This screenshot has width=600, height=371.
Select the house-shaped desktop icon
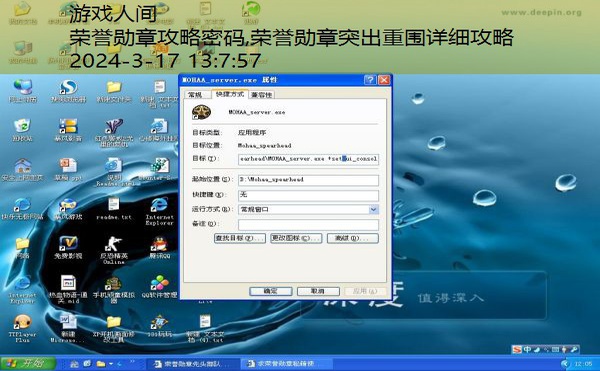23,169
